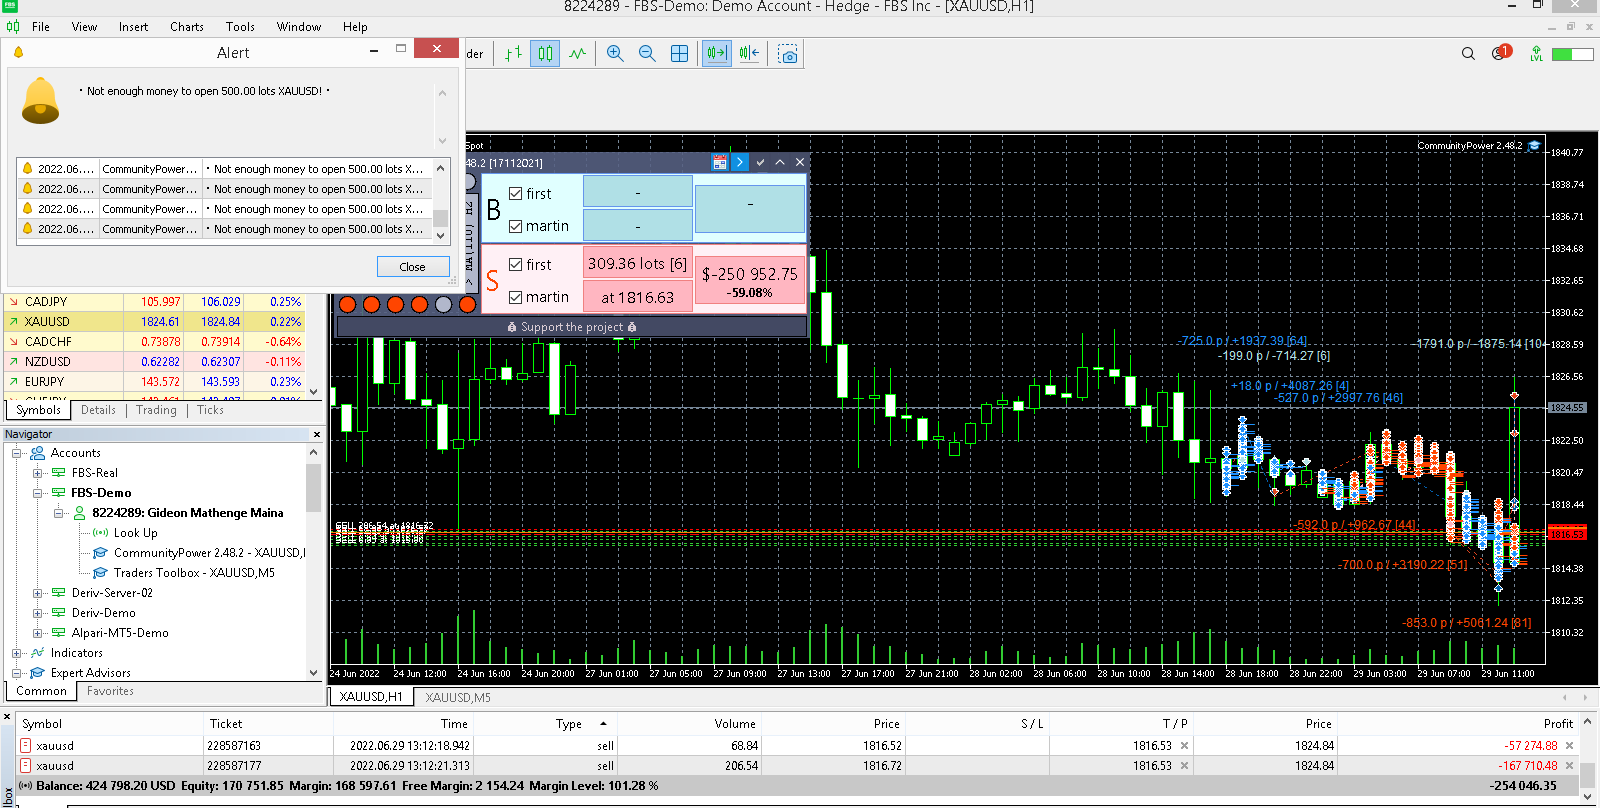This screenshot has width=1600, height=808.
Task: Open the File menu
Action: click(41, 27)
